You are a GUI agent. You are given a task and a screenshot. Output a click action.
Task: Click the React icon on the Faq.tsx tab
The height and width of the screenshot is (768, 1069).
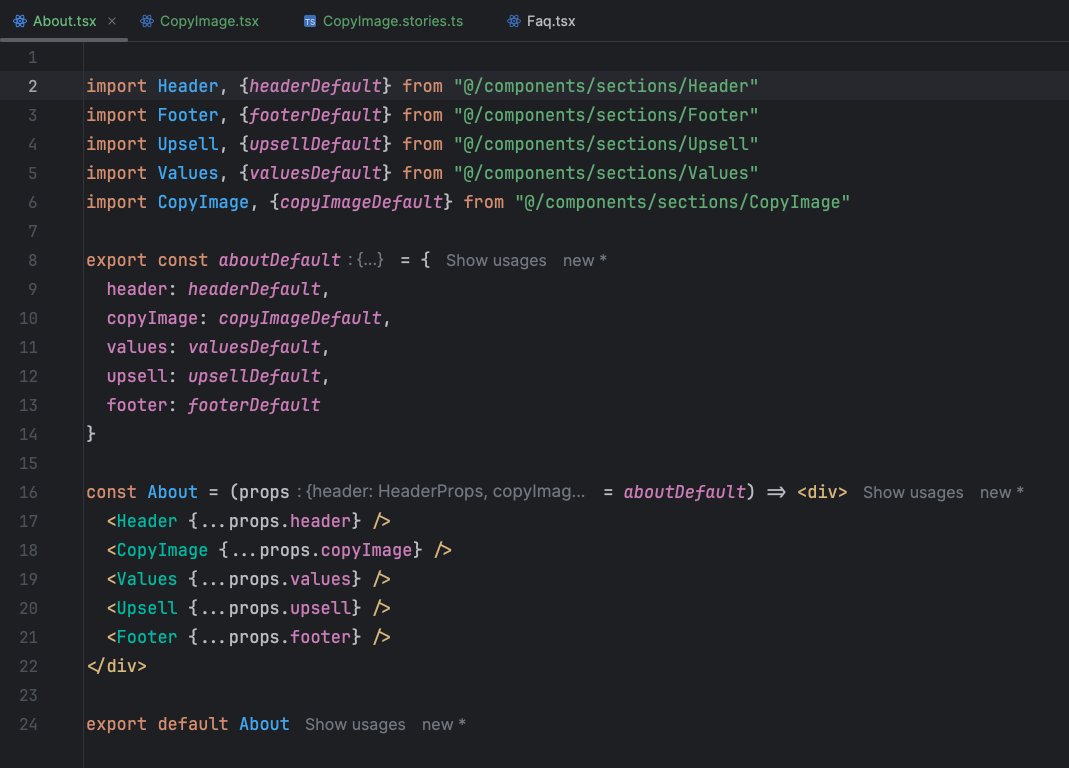[x=512, y=19]
